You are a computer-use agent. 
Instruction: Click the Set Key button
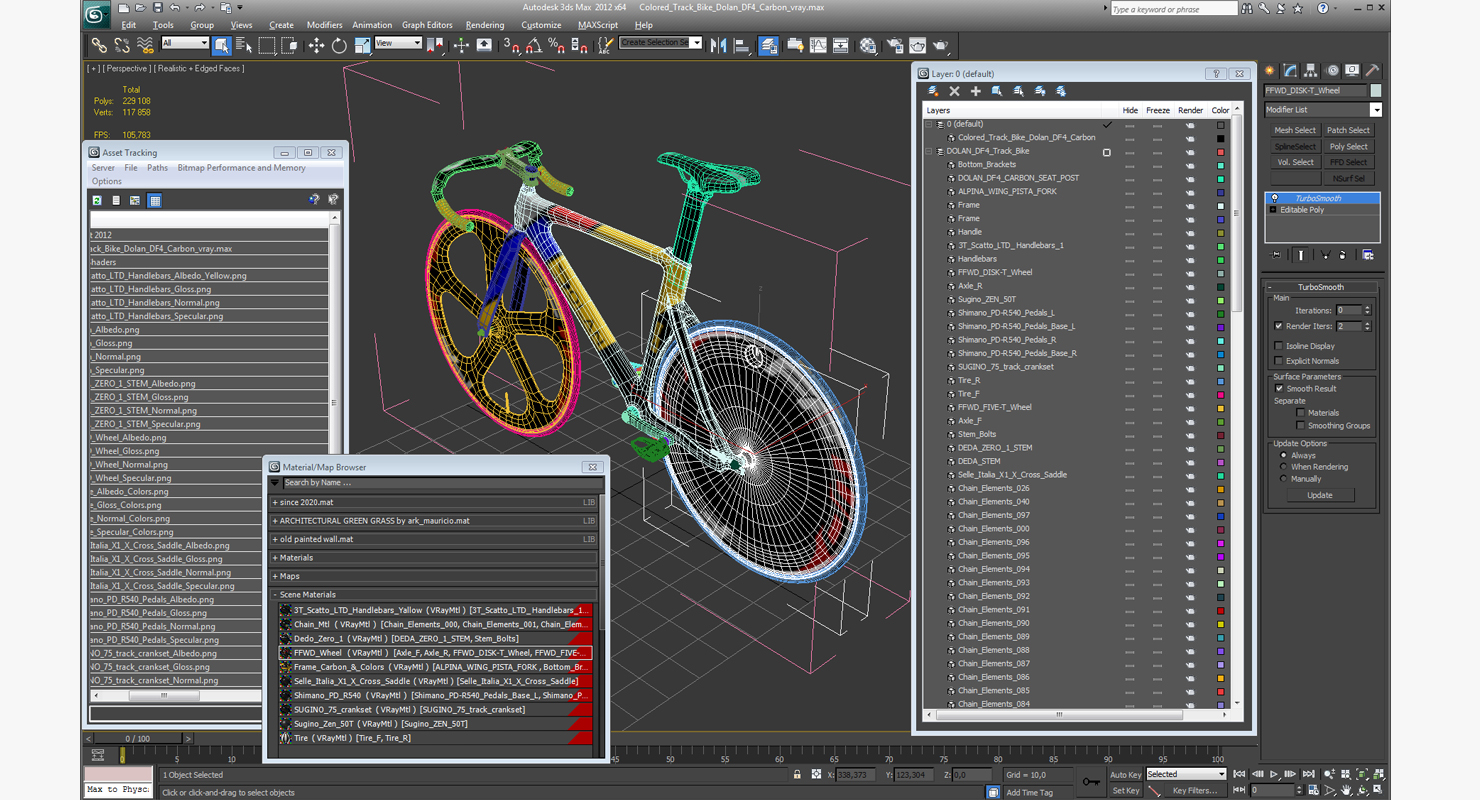coord(1126,790)
